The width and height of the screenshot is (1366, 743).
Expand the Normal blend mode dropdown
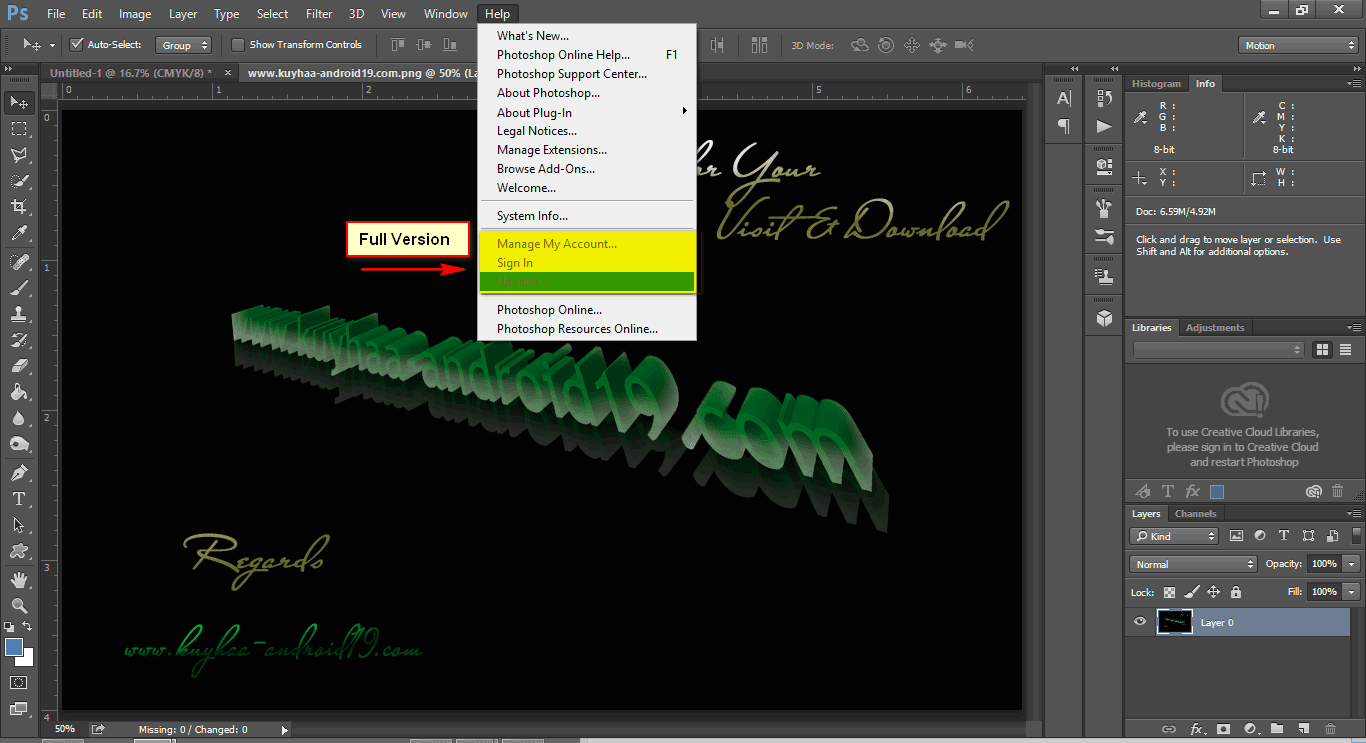point(1193,564)
